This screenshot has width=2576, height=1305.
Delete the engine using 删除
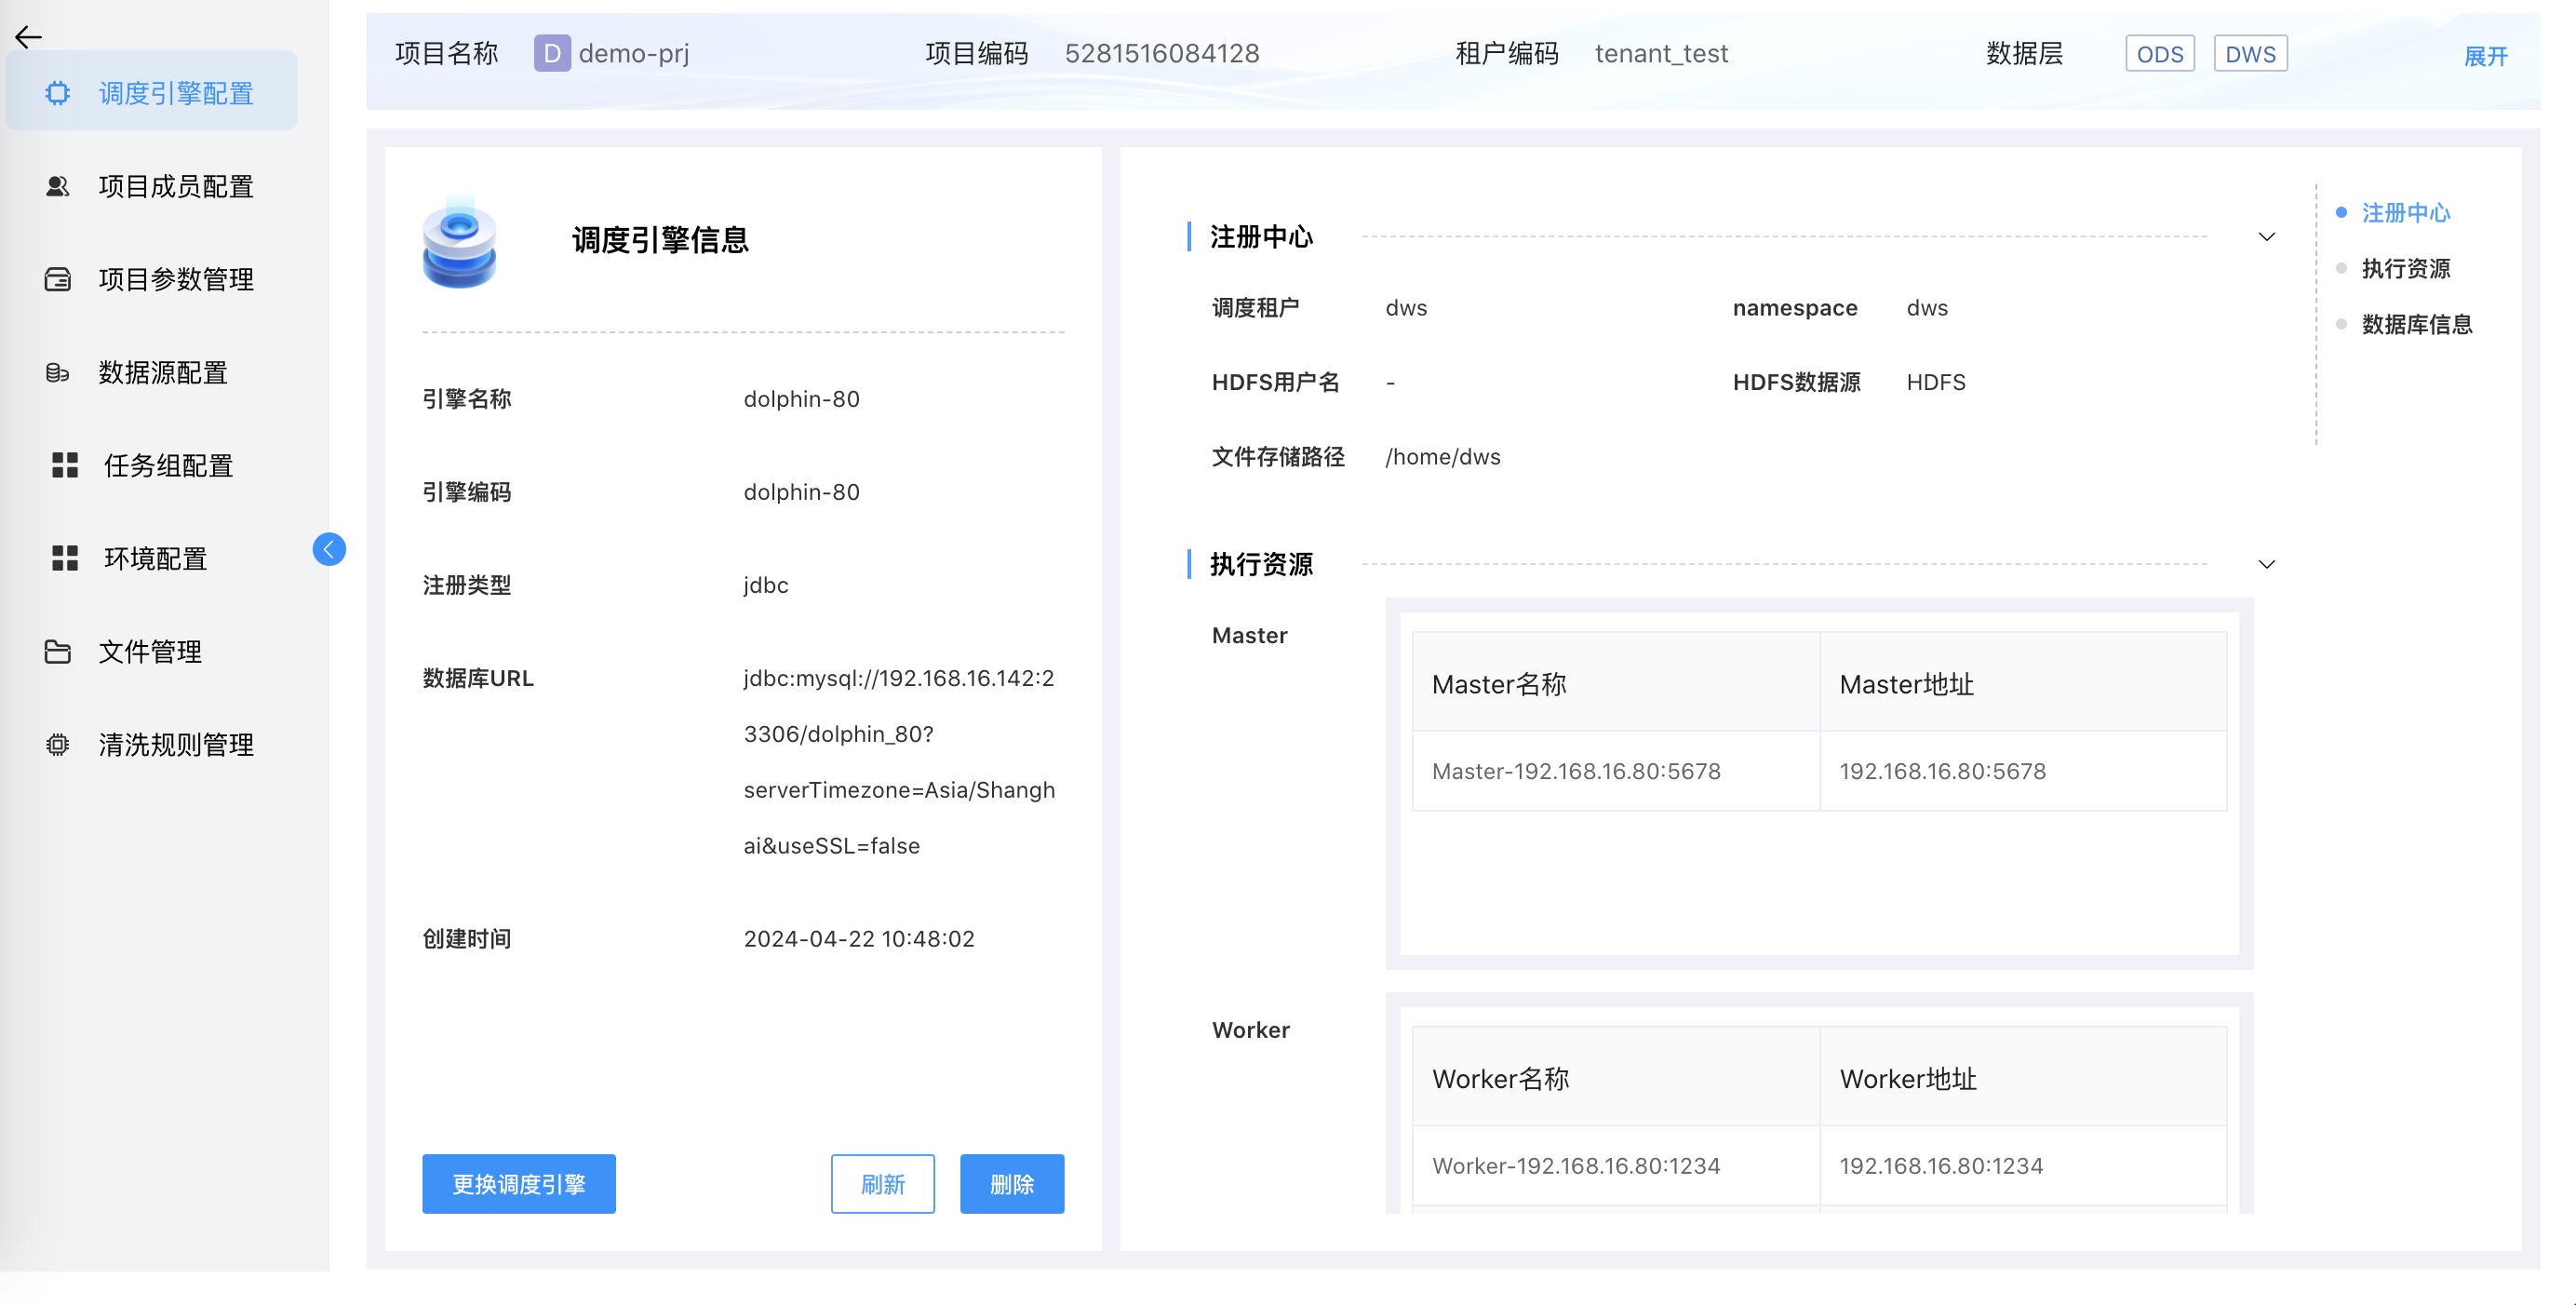click(x=1011, y=1184)
